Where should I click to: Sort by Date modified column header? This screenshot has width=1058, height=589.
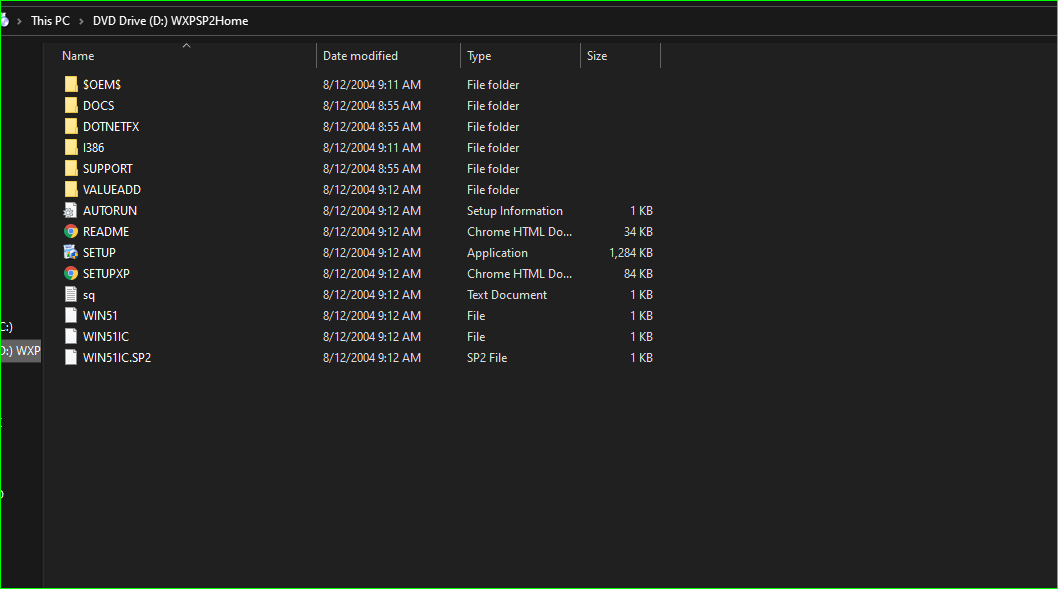(x=360, y=56)
